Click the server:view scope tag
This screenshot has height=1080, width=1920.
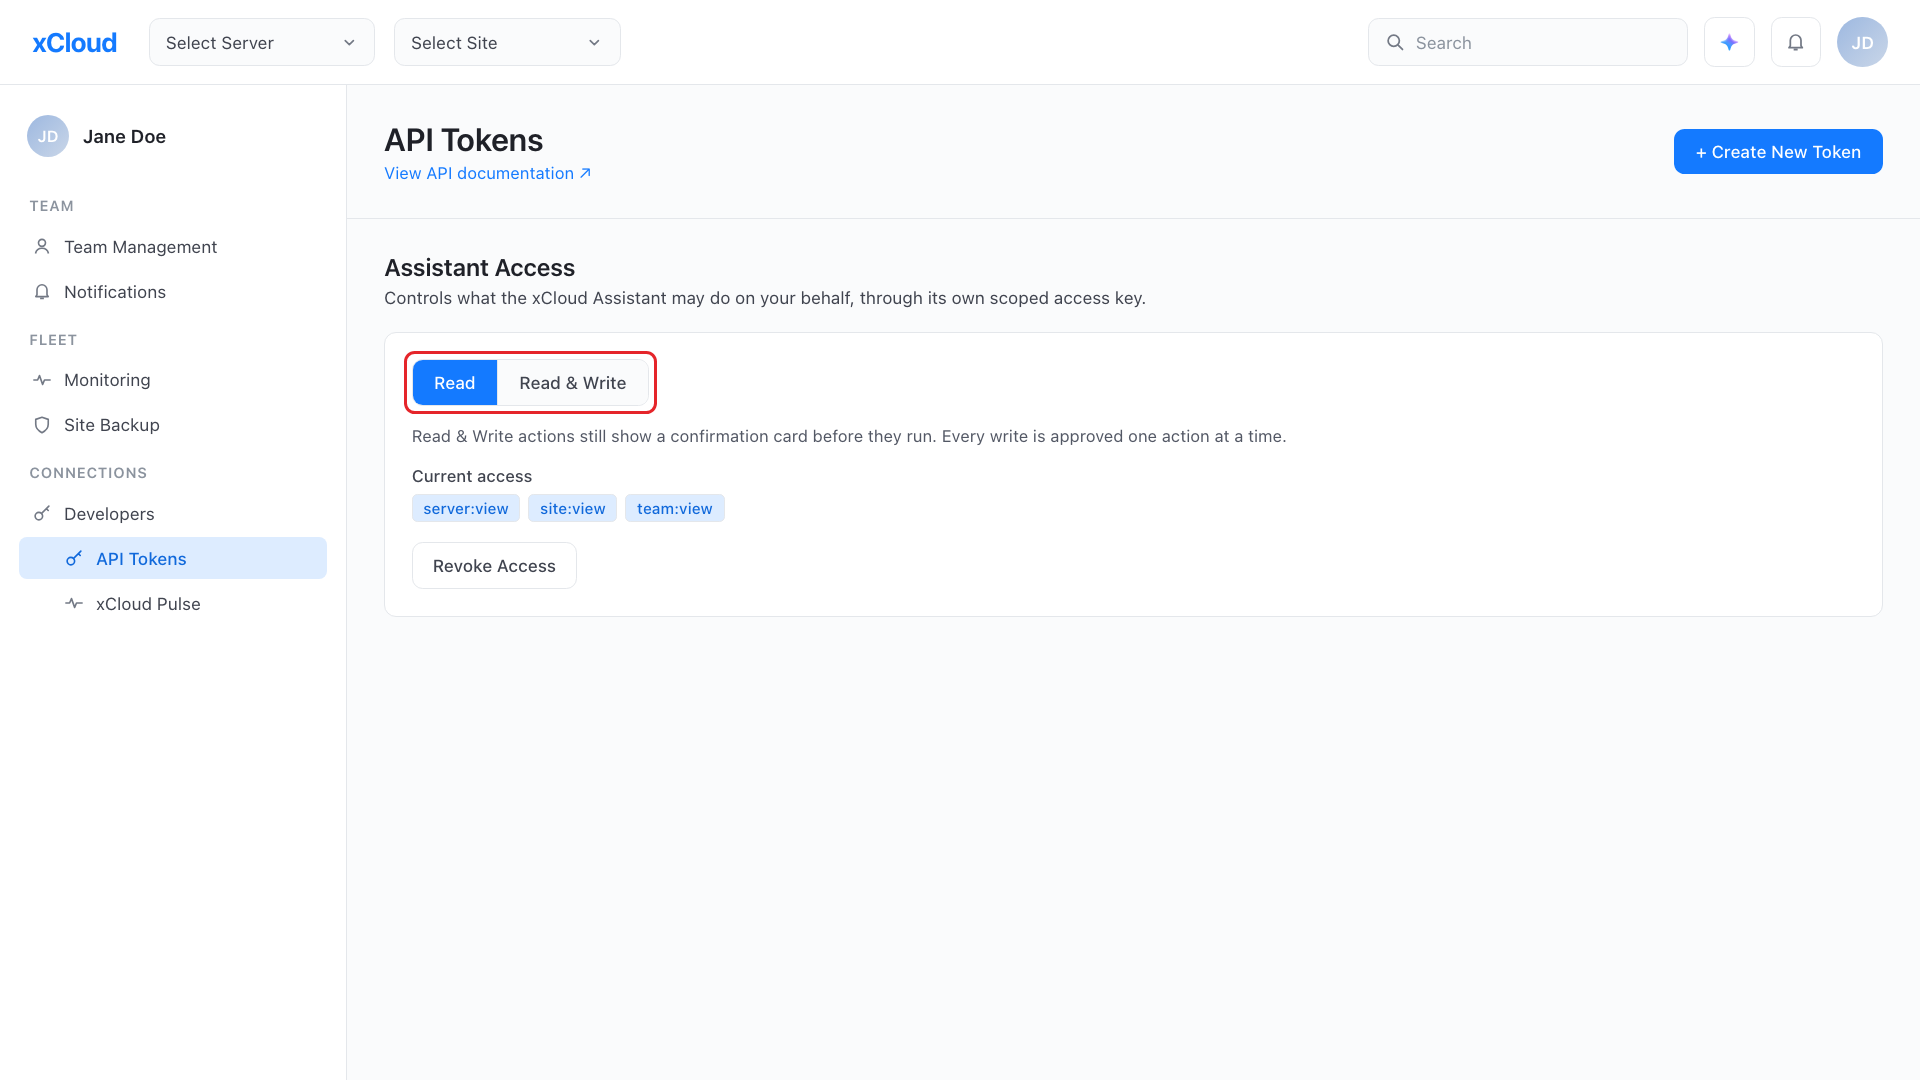click(466, 508)
